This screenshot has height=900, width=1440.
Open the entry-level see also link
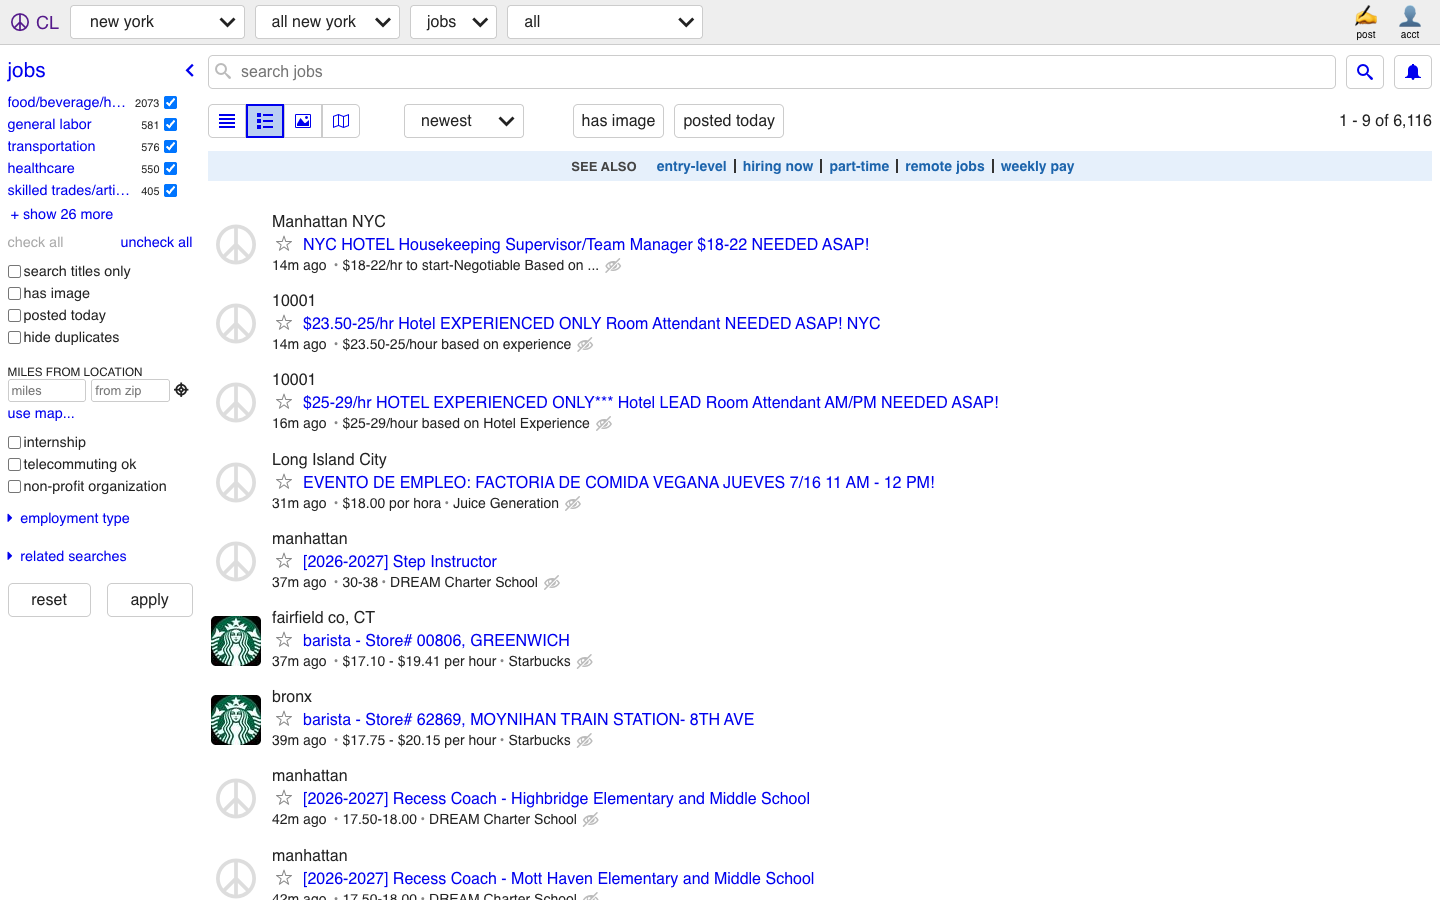click(x=691, y=166)
